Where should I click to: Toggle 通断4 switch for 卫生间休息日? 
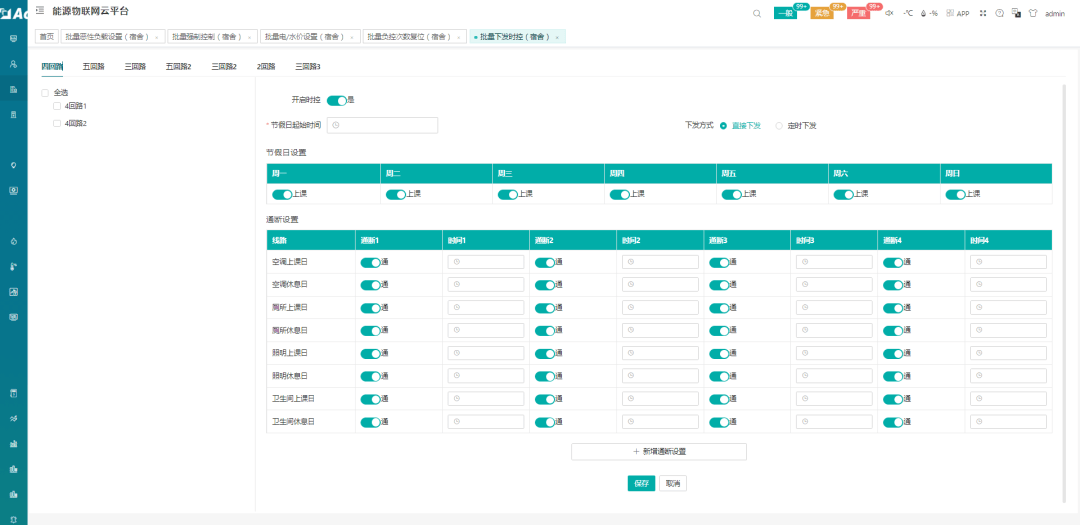tap(893, 422)
